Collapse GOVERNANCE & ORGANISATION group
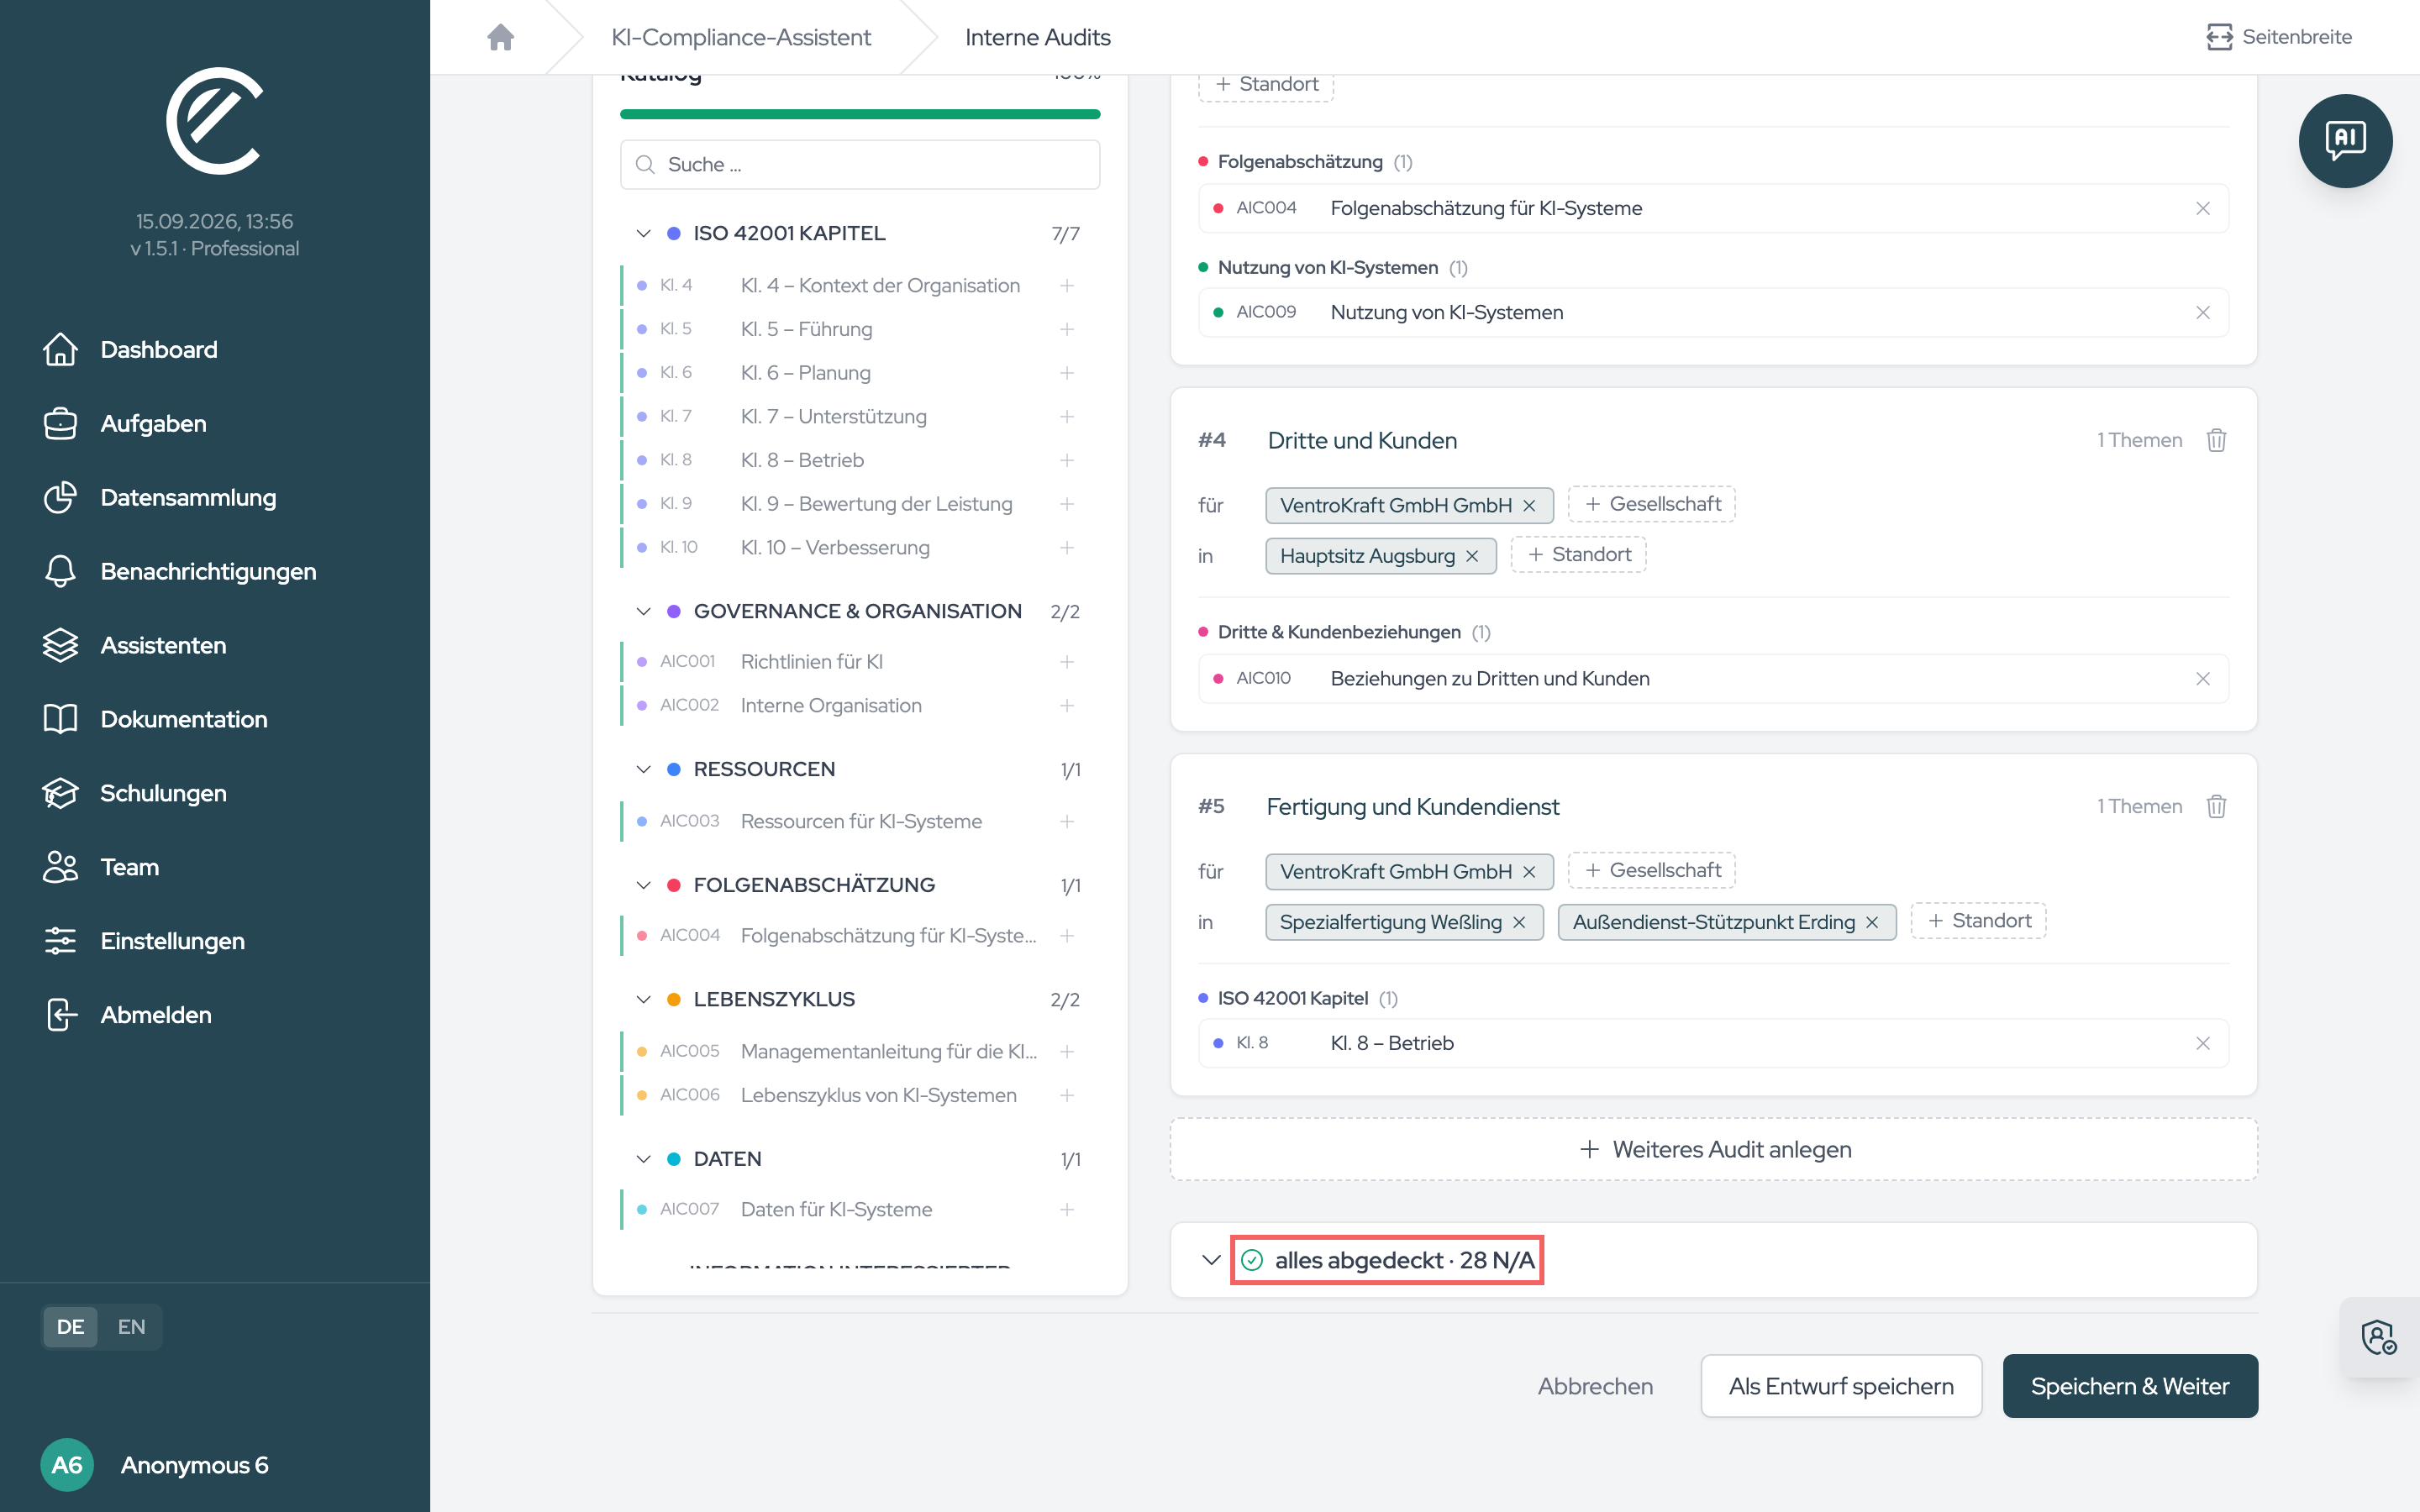Viewport: 2420px width, 1512px height. [x=643, y=611]
